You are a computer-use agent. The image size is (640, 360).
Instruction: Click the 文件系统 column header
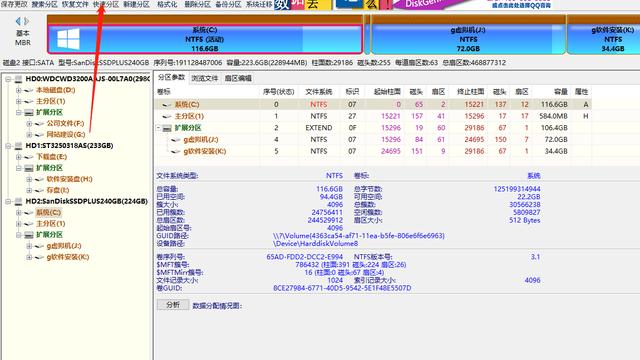point(319,92)
